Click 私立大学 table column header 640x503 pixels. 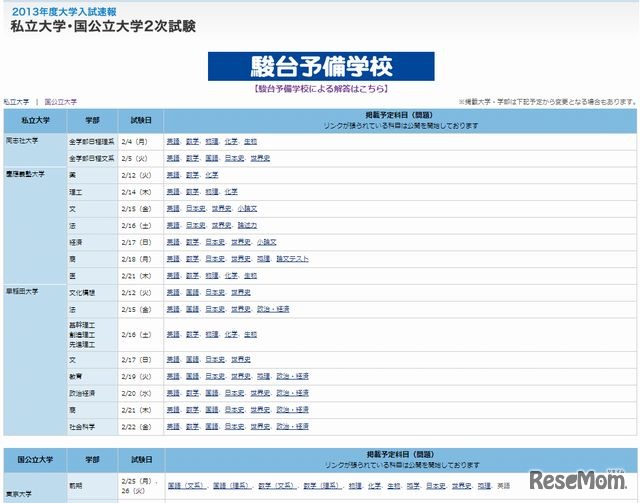pyautogui.click(x=35, y=120)
